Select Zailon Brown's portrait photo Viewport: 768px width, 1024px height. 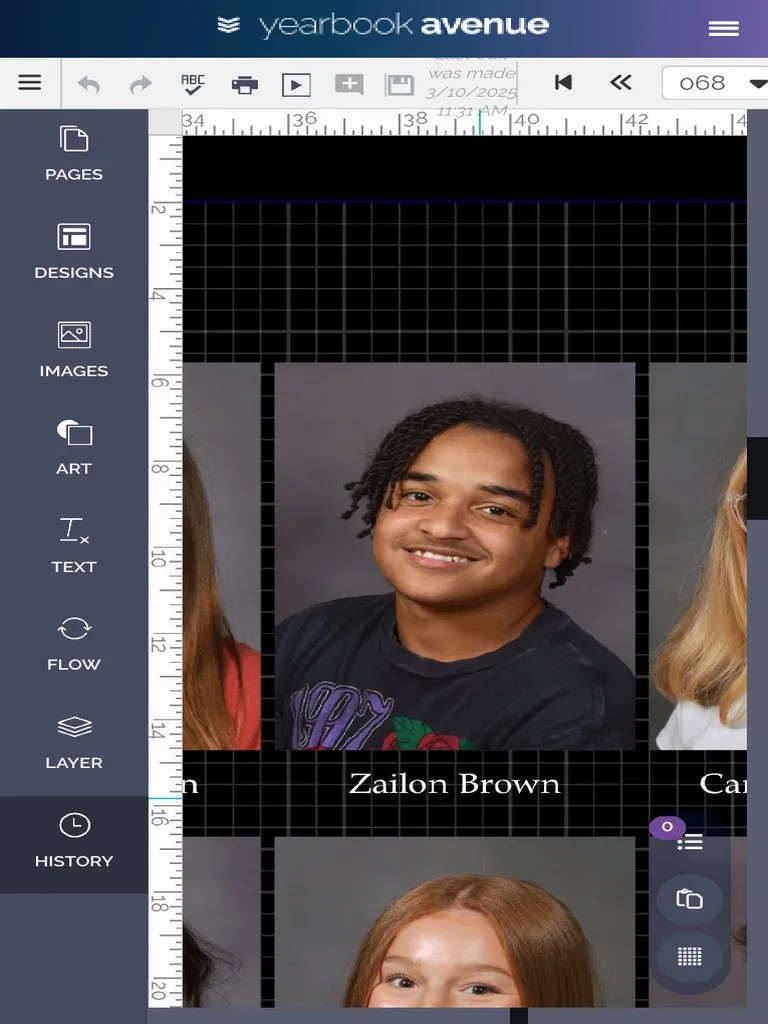click(x=455, y=556)
